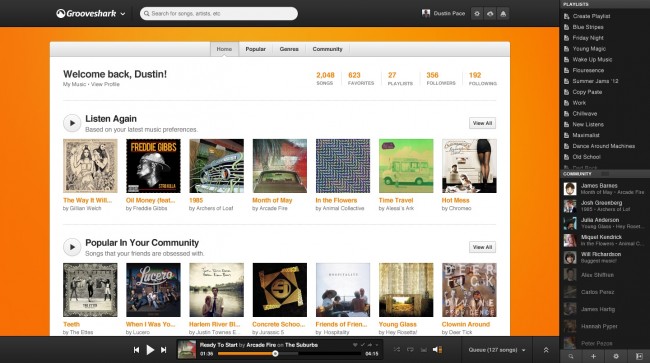The image size is (650, 363).
Task: Open the notifications bell icon
Action: 503,14
